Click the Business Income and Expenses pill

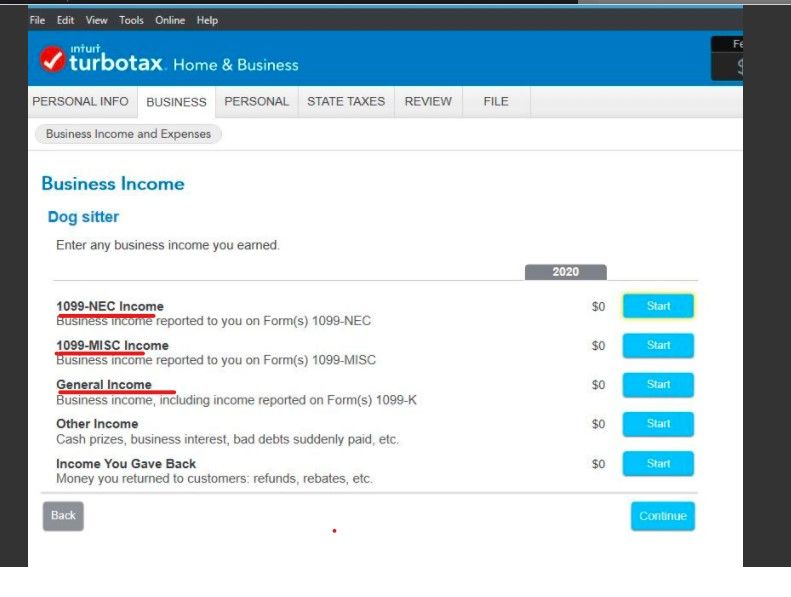[x=128, y=134]
